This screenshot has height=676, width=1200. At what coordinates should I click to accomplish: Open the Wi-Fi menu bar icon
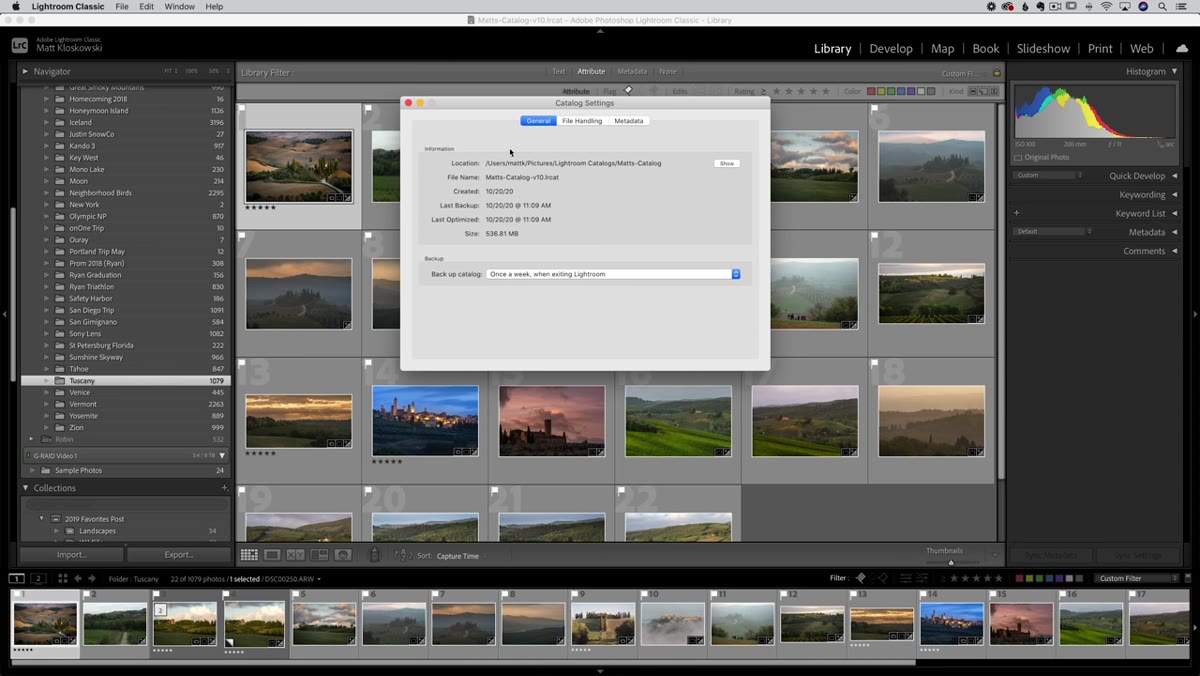pyautogui.click(x=1107, y=6)
